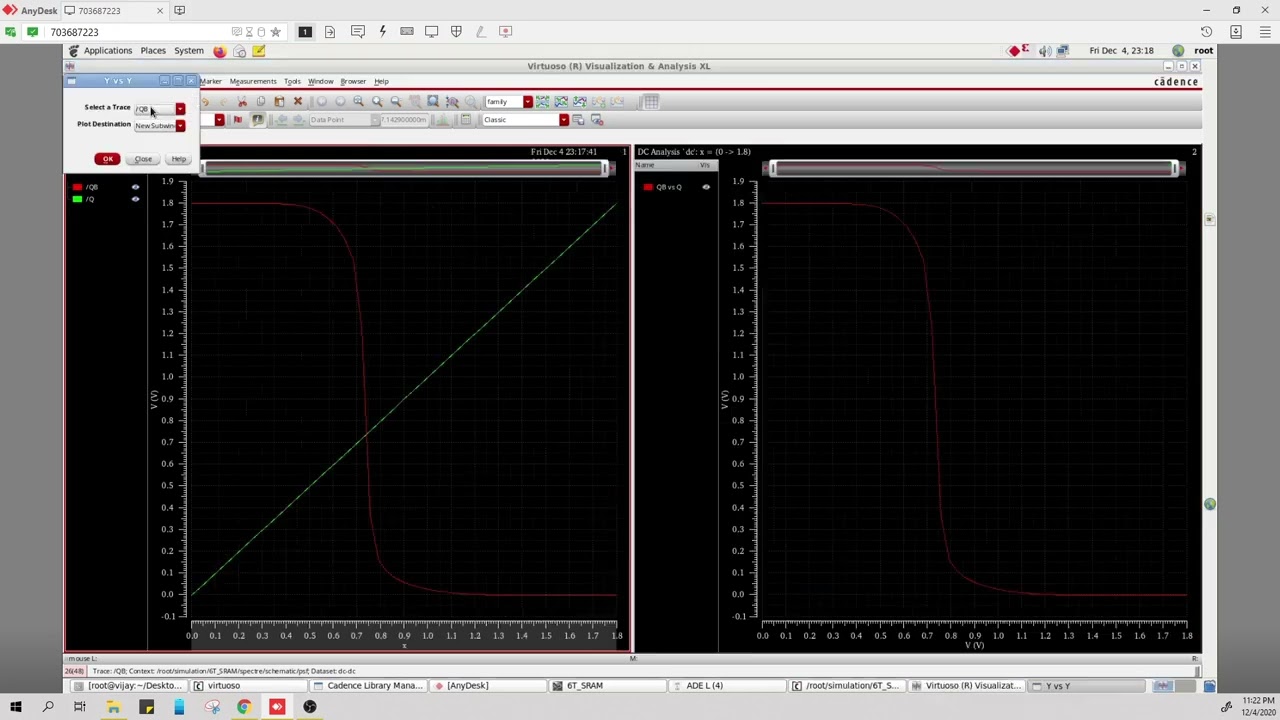This screenshot has width=1280, height=720.
Task: Launch Firefox from the GNOME panel
Action: pyautogui.click(x=219, y=51)
